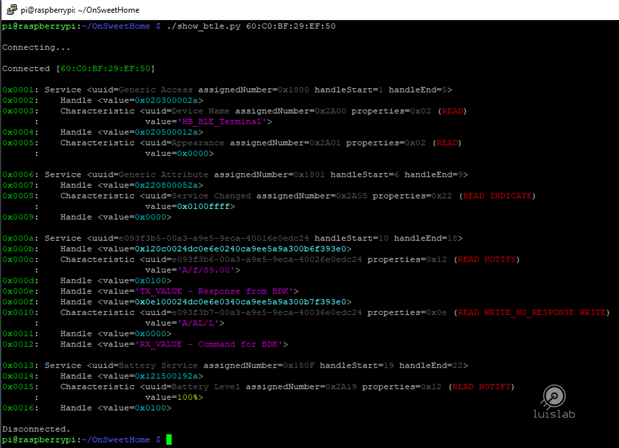Click the long value starting '0x120c0024dc'
The image size is (619, 448).
coord(240,249)
